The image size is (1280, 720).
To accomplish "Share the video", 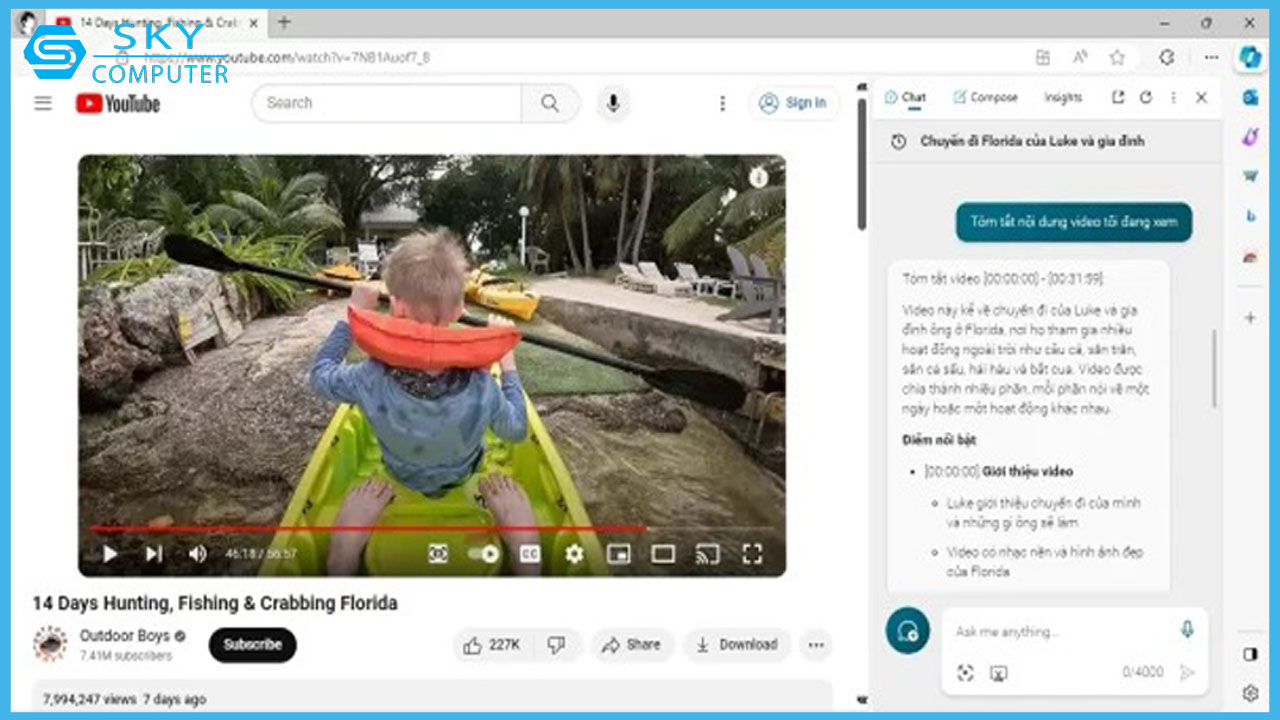I will (632, 645).
